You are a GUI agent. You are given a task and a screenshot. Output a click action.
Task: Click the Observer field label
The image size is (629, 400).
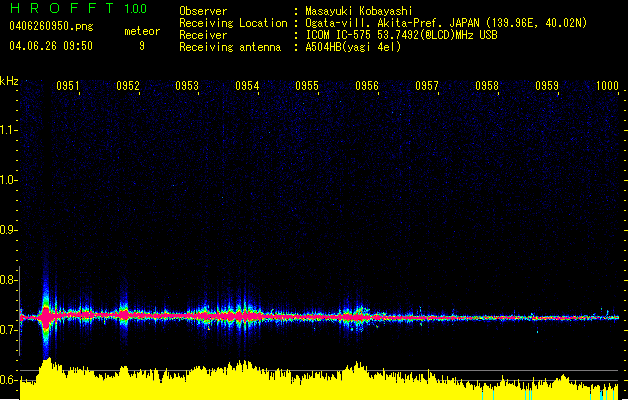click(x=203, y=11)
